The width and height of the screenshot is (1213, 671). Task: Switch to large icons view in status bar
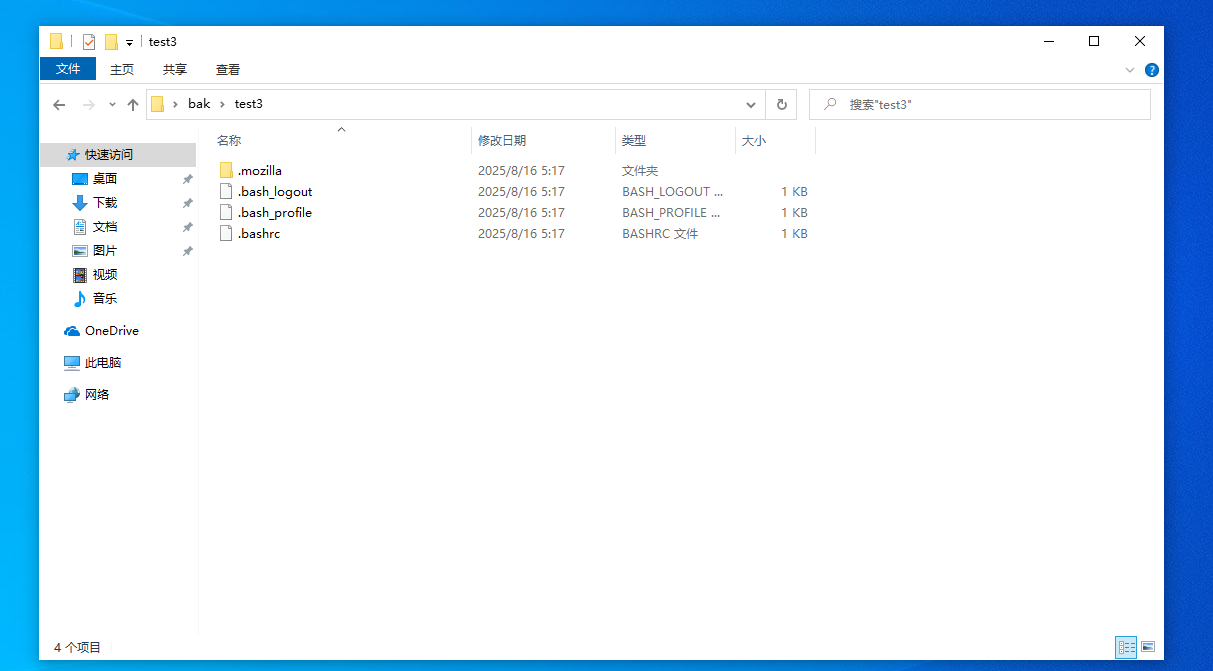(1148, 647)
